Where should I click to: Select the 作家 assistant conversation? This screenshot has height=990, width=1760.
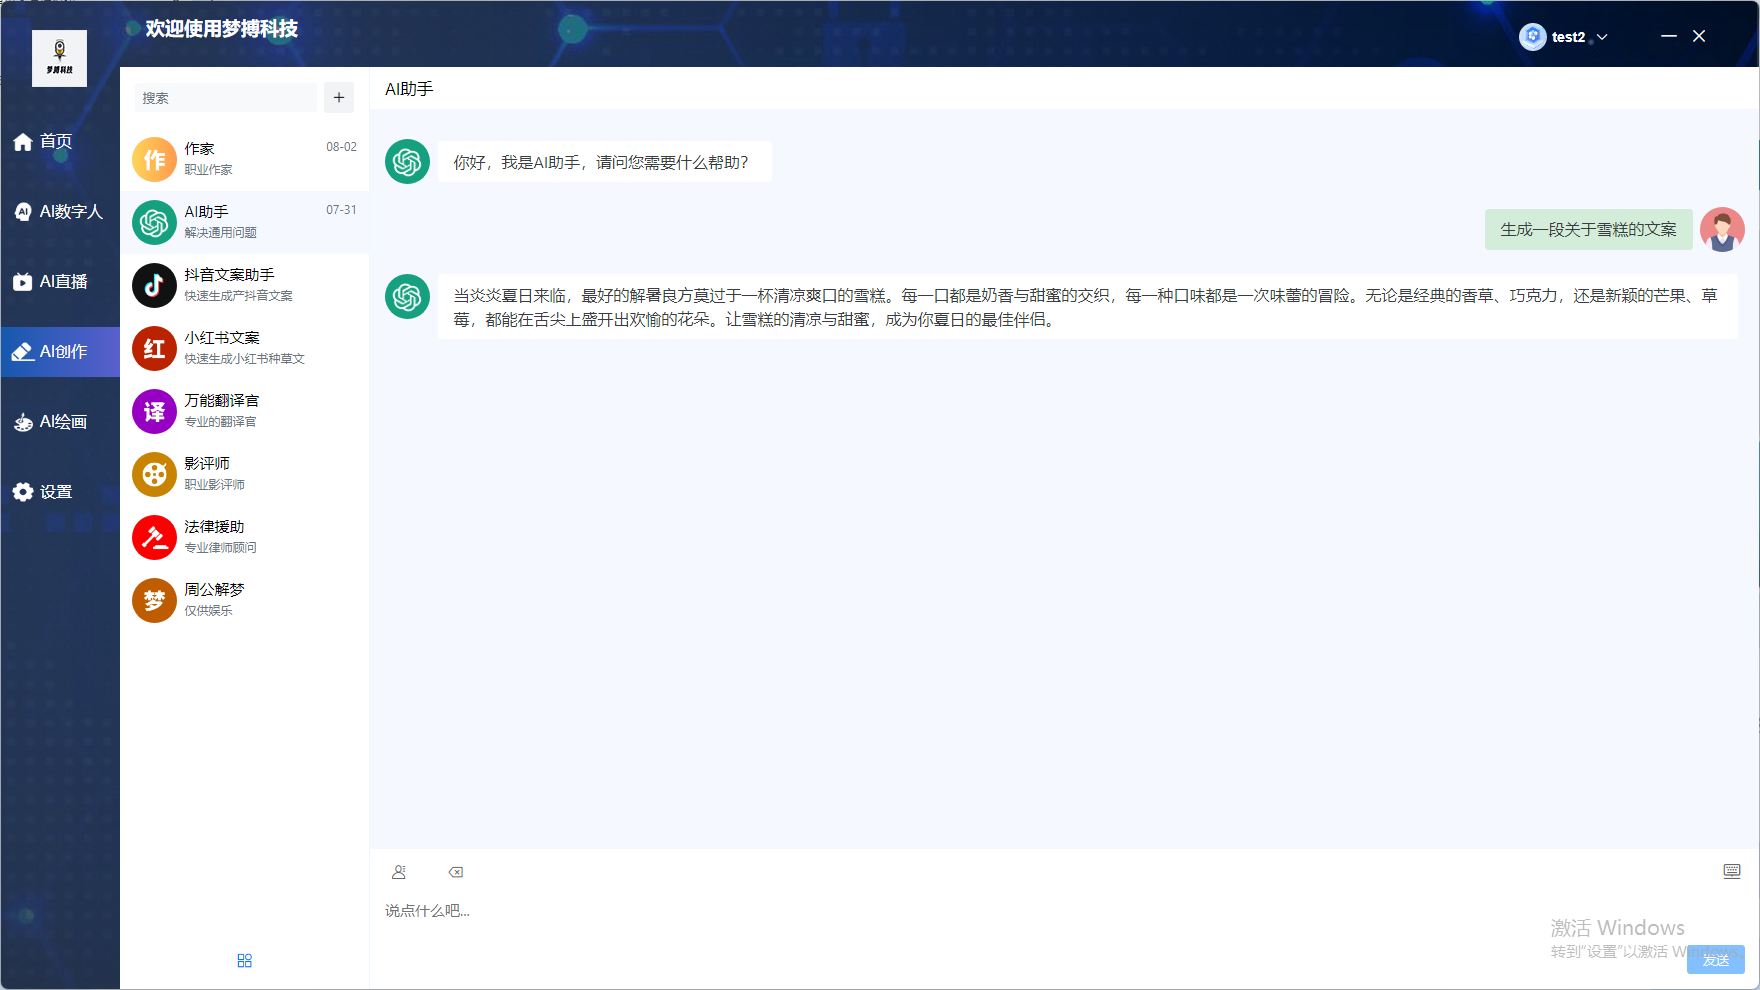point(244,159)
